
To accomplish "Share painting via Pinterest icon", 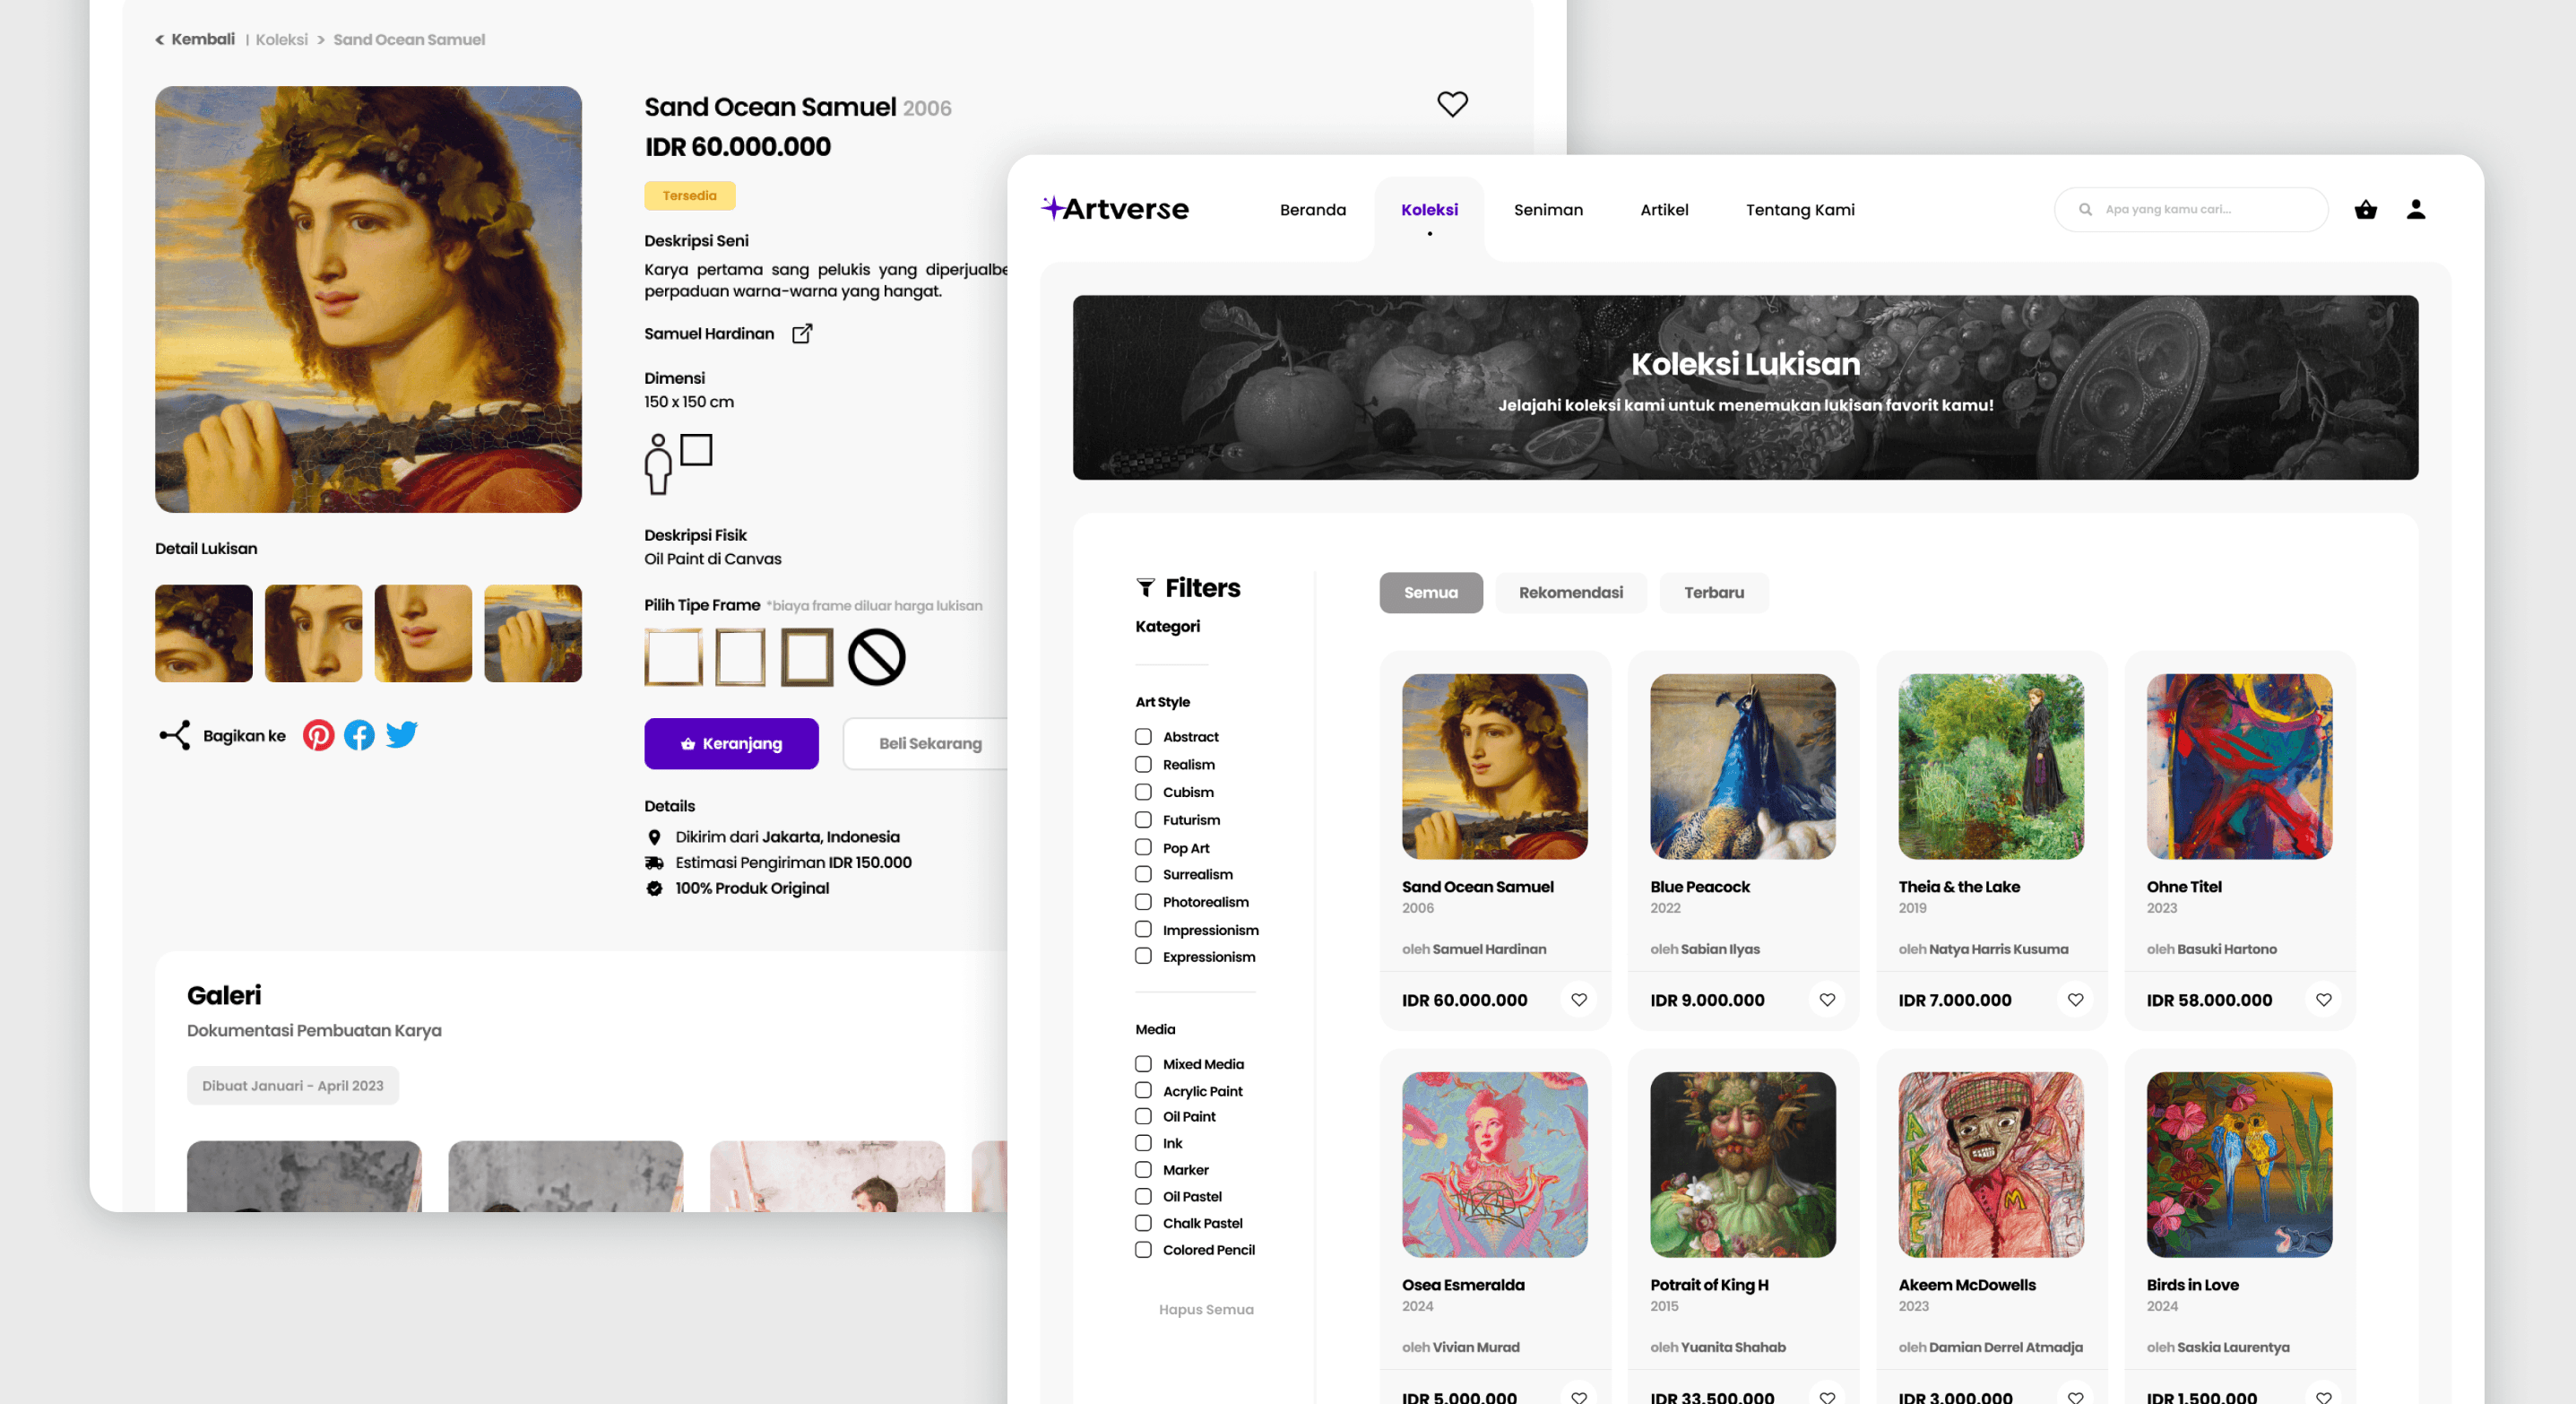I will pyautogui.click(x=318, y=735).
